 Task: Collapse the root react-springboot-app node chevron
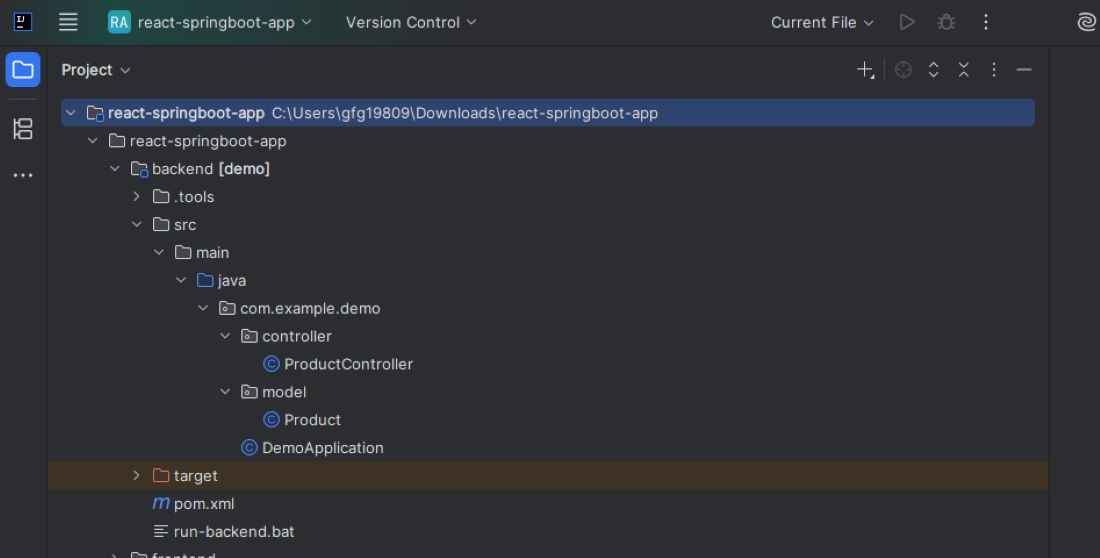pyautogui.click(x=71, y=113)
